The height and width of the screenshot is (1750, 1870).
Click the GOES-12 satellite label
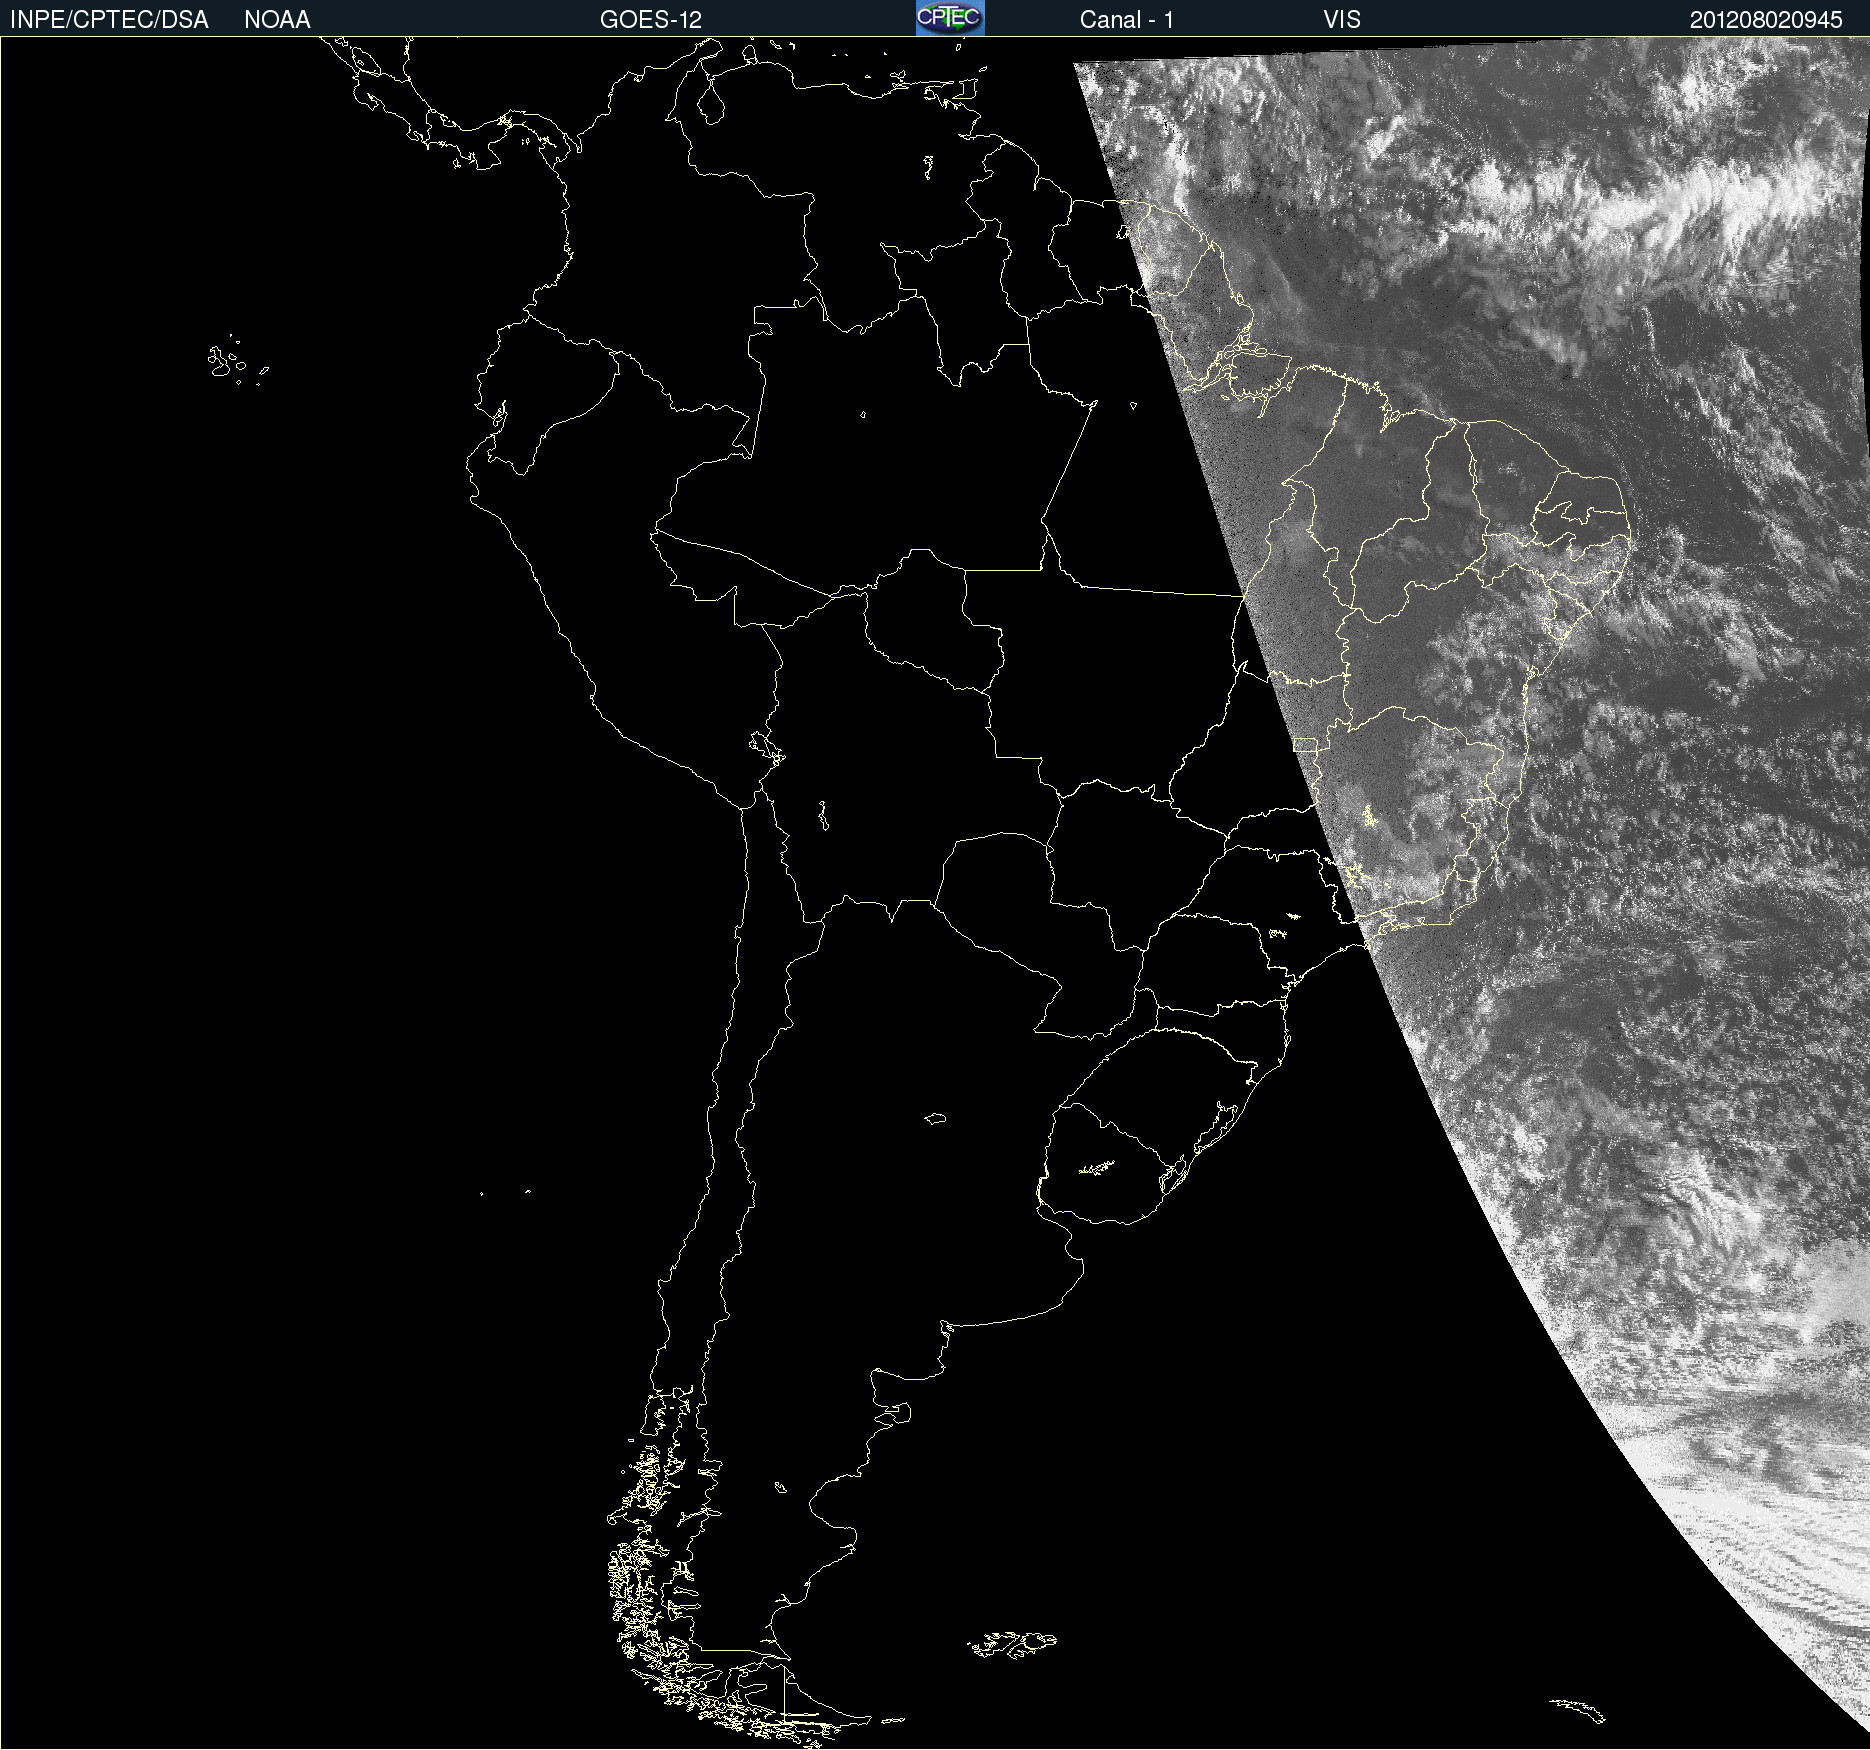651,20
